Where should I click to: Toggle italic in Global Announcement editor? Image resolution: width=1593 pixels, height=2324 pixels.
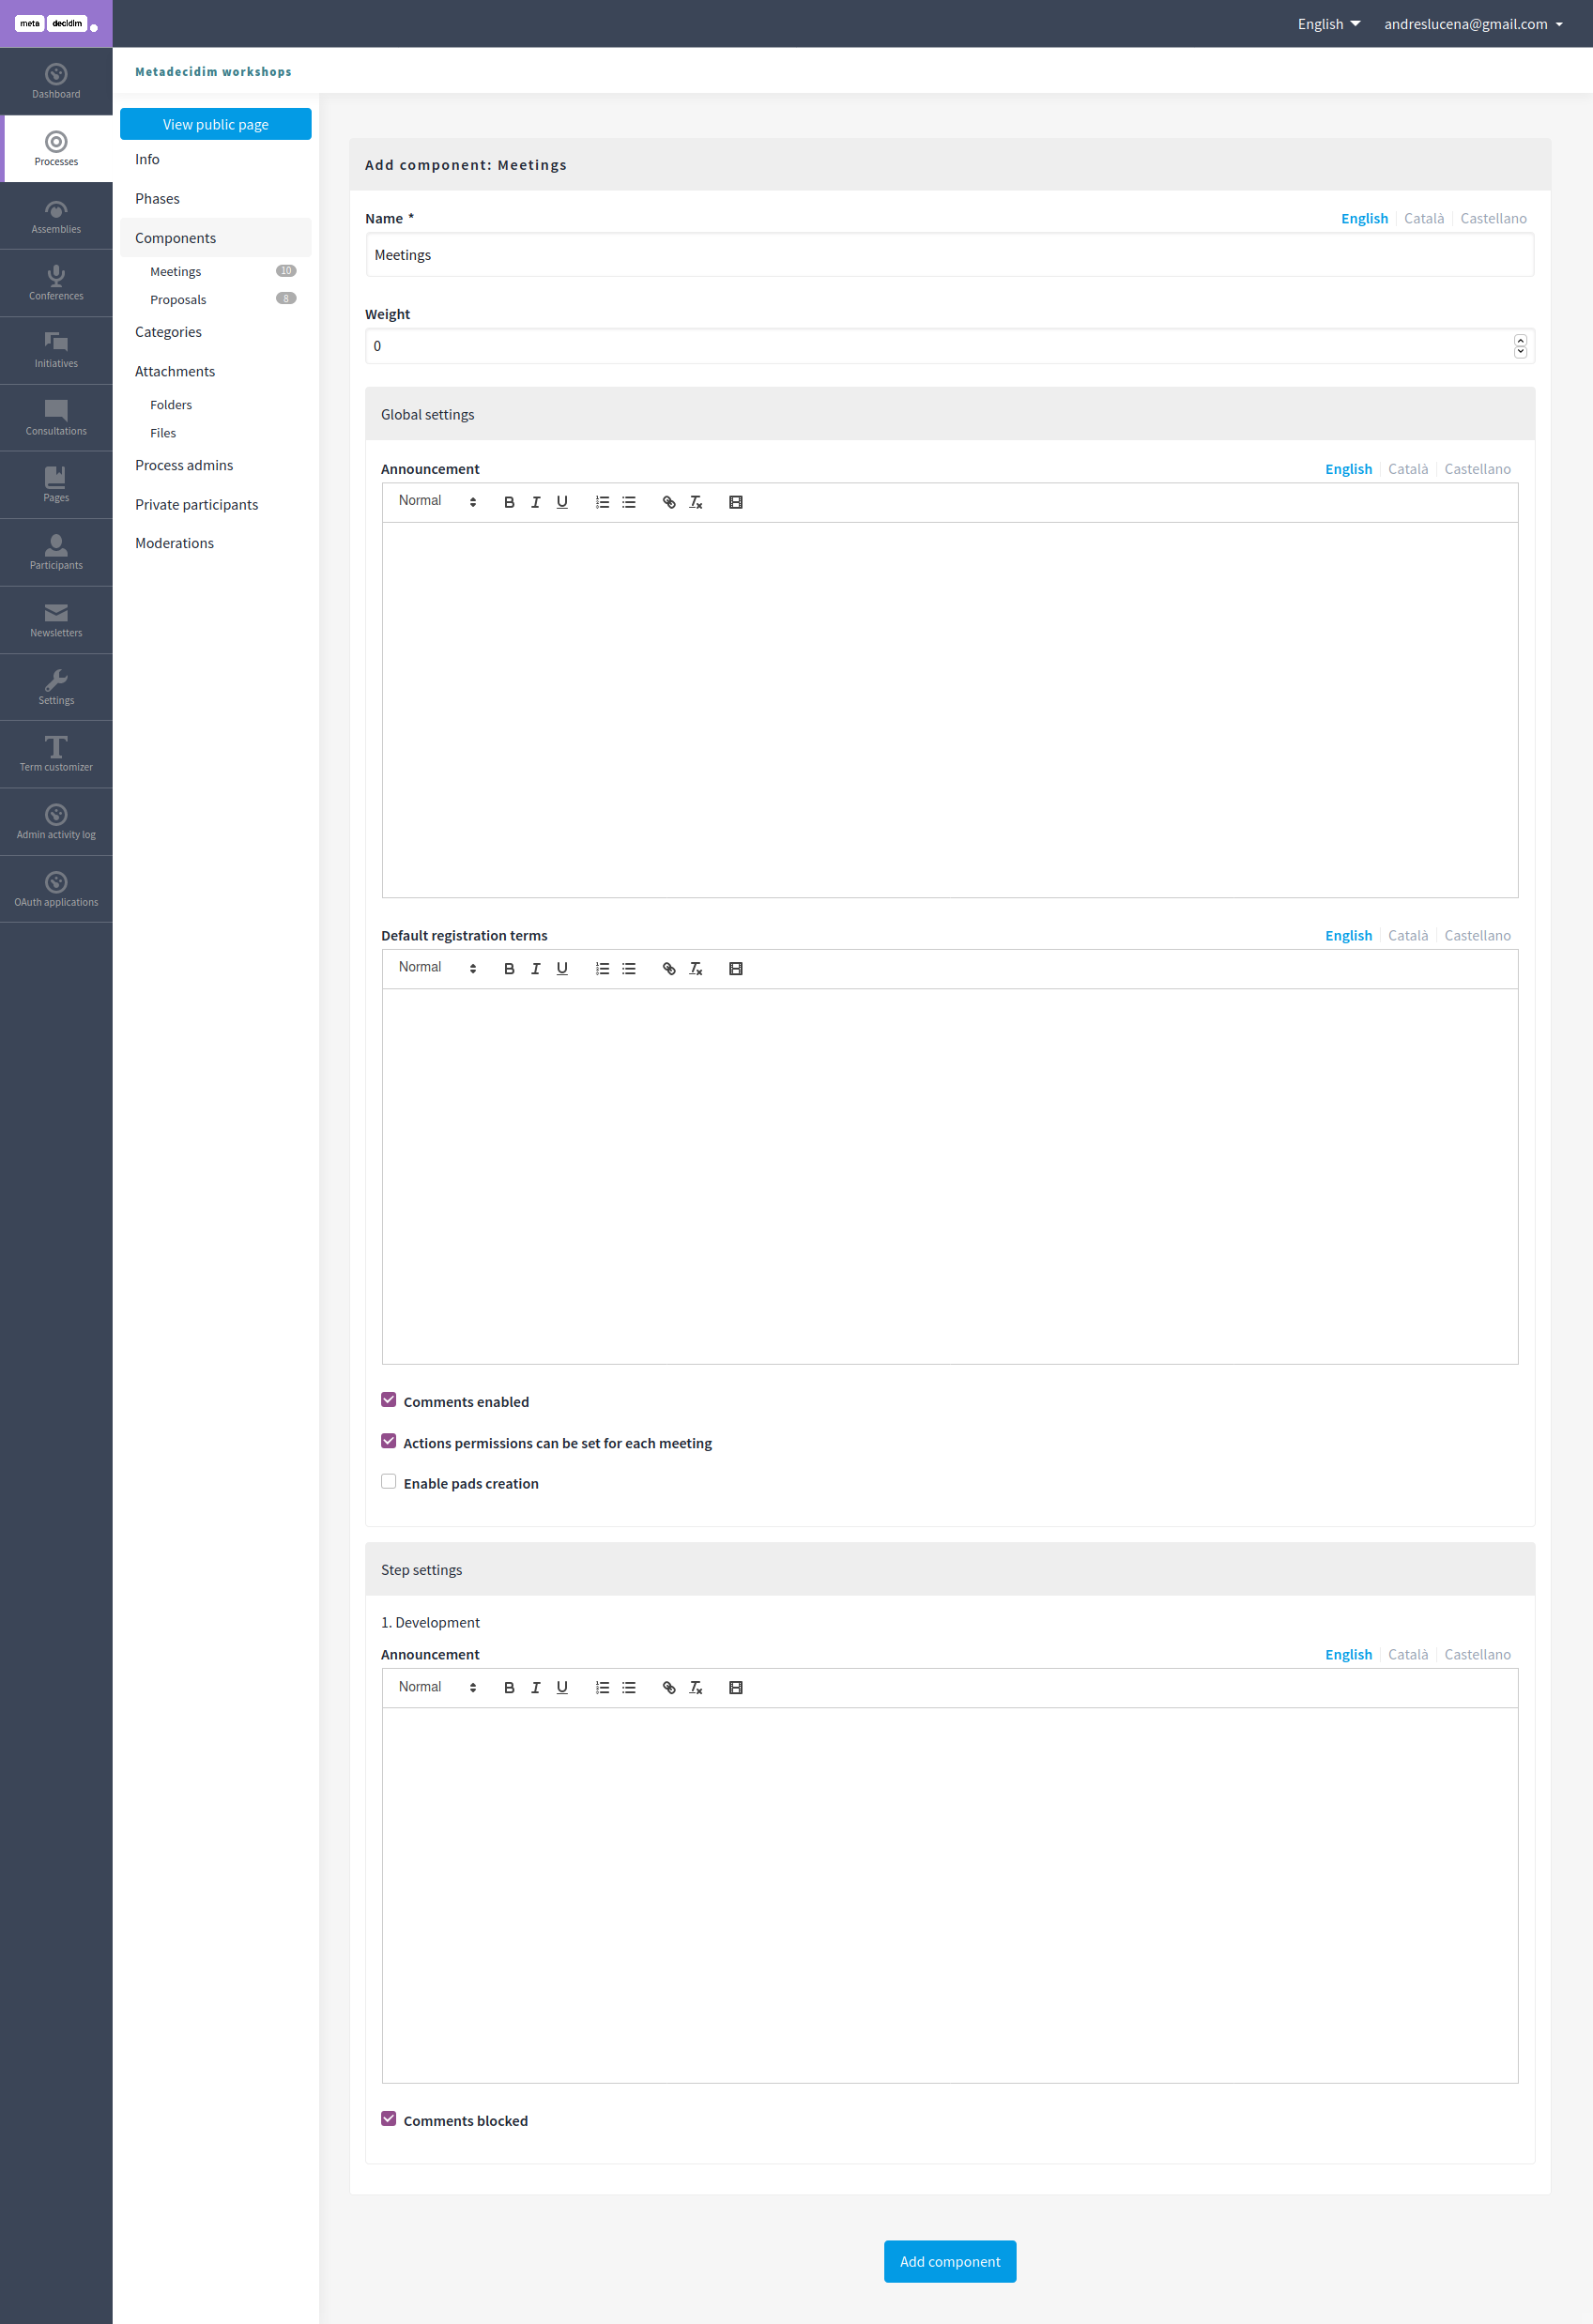click(535, 502)
